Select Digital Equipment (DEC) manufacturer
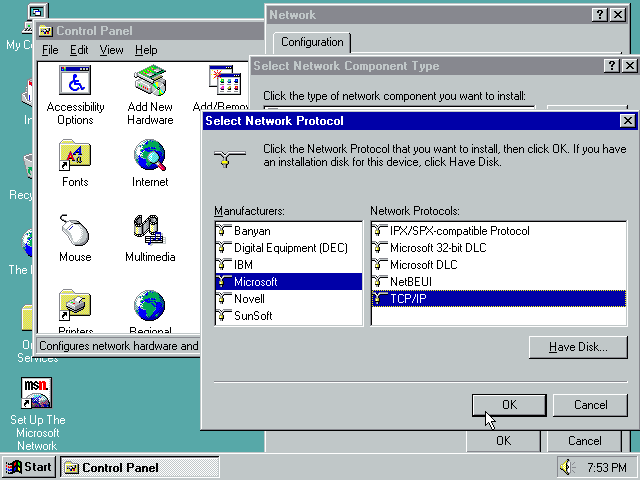The height and width of the screenshot is (480, 640). 288,248
